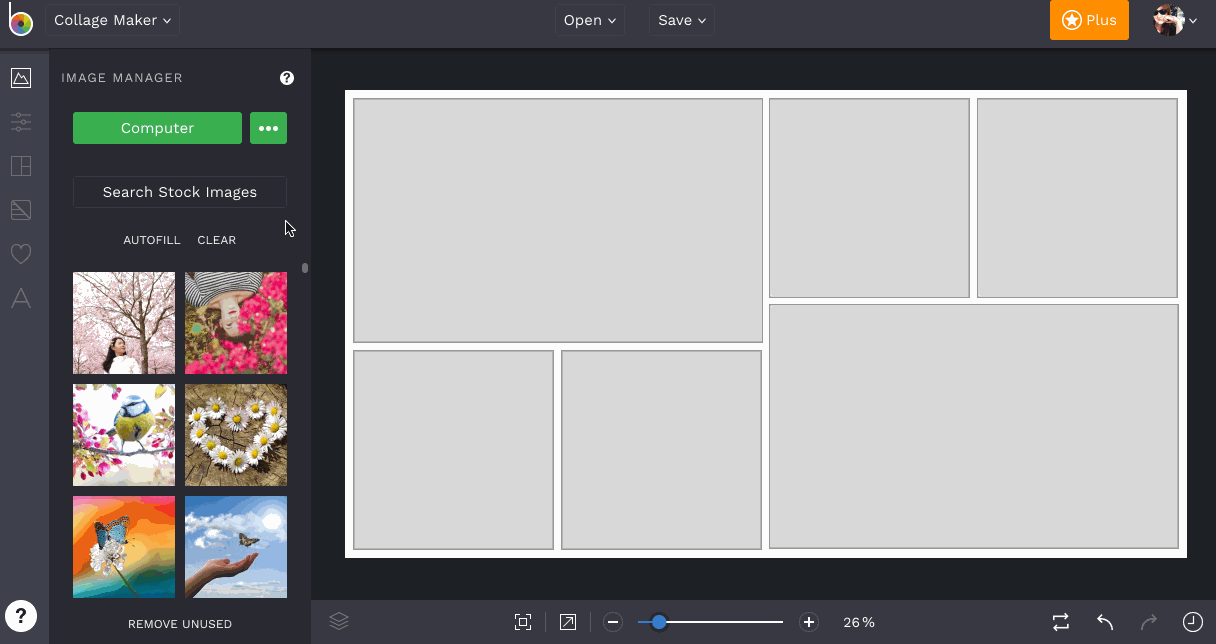Click REMOVE UNUSED at panel bottom

[180, 624]
